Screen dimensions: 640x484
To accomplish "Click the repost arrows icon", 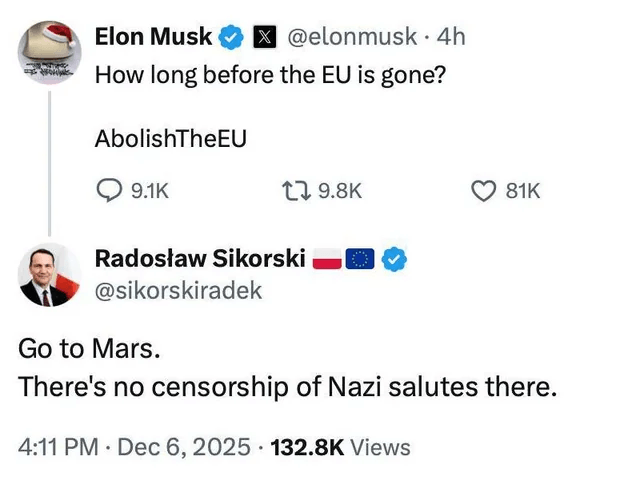I will point(297,190).
